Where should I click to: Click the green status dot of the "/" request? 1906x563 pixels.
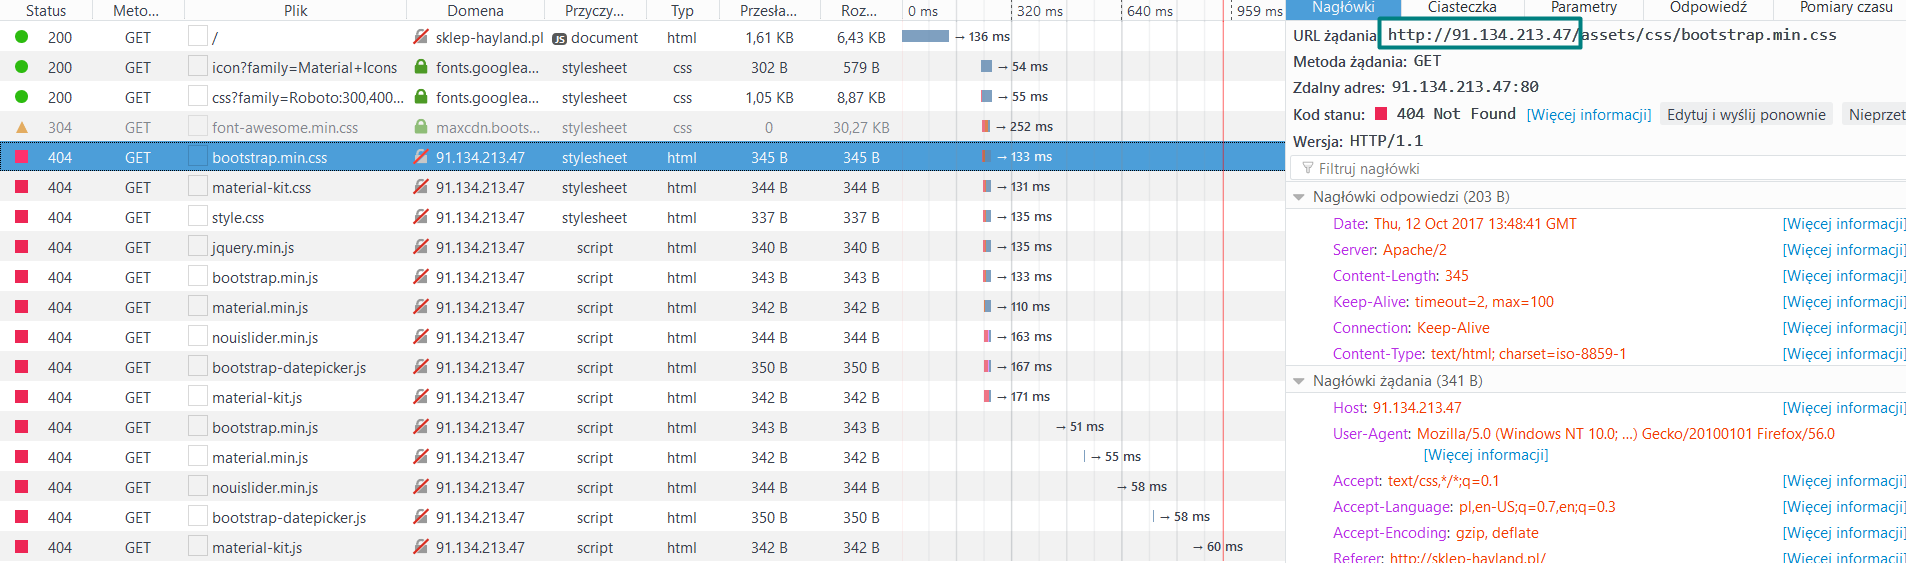click(21, 37)
